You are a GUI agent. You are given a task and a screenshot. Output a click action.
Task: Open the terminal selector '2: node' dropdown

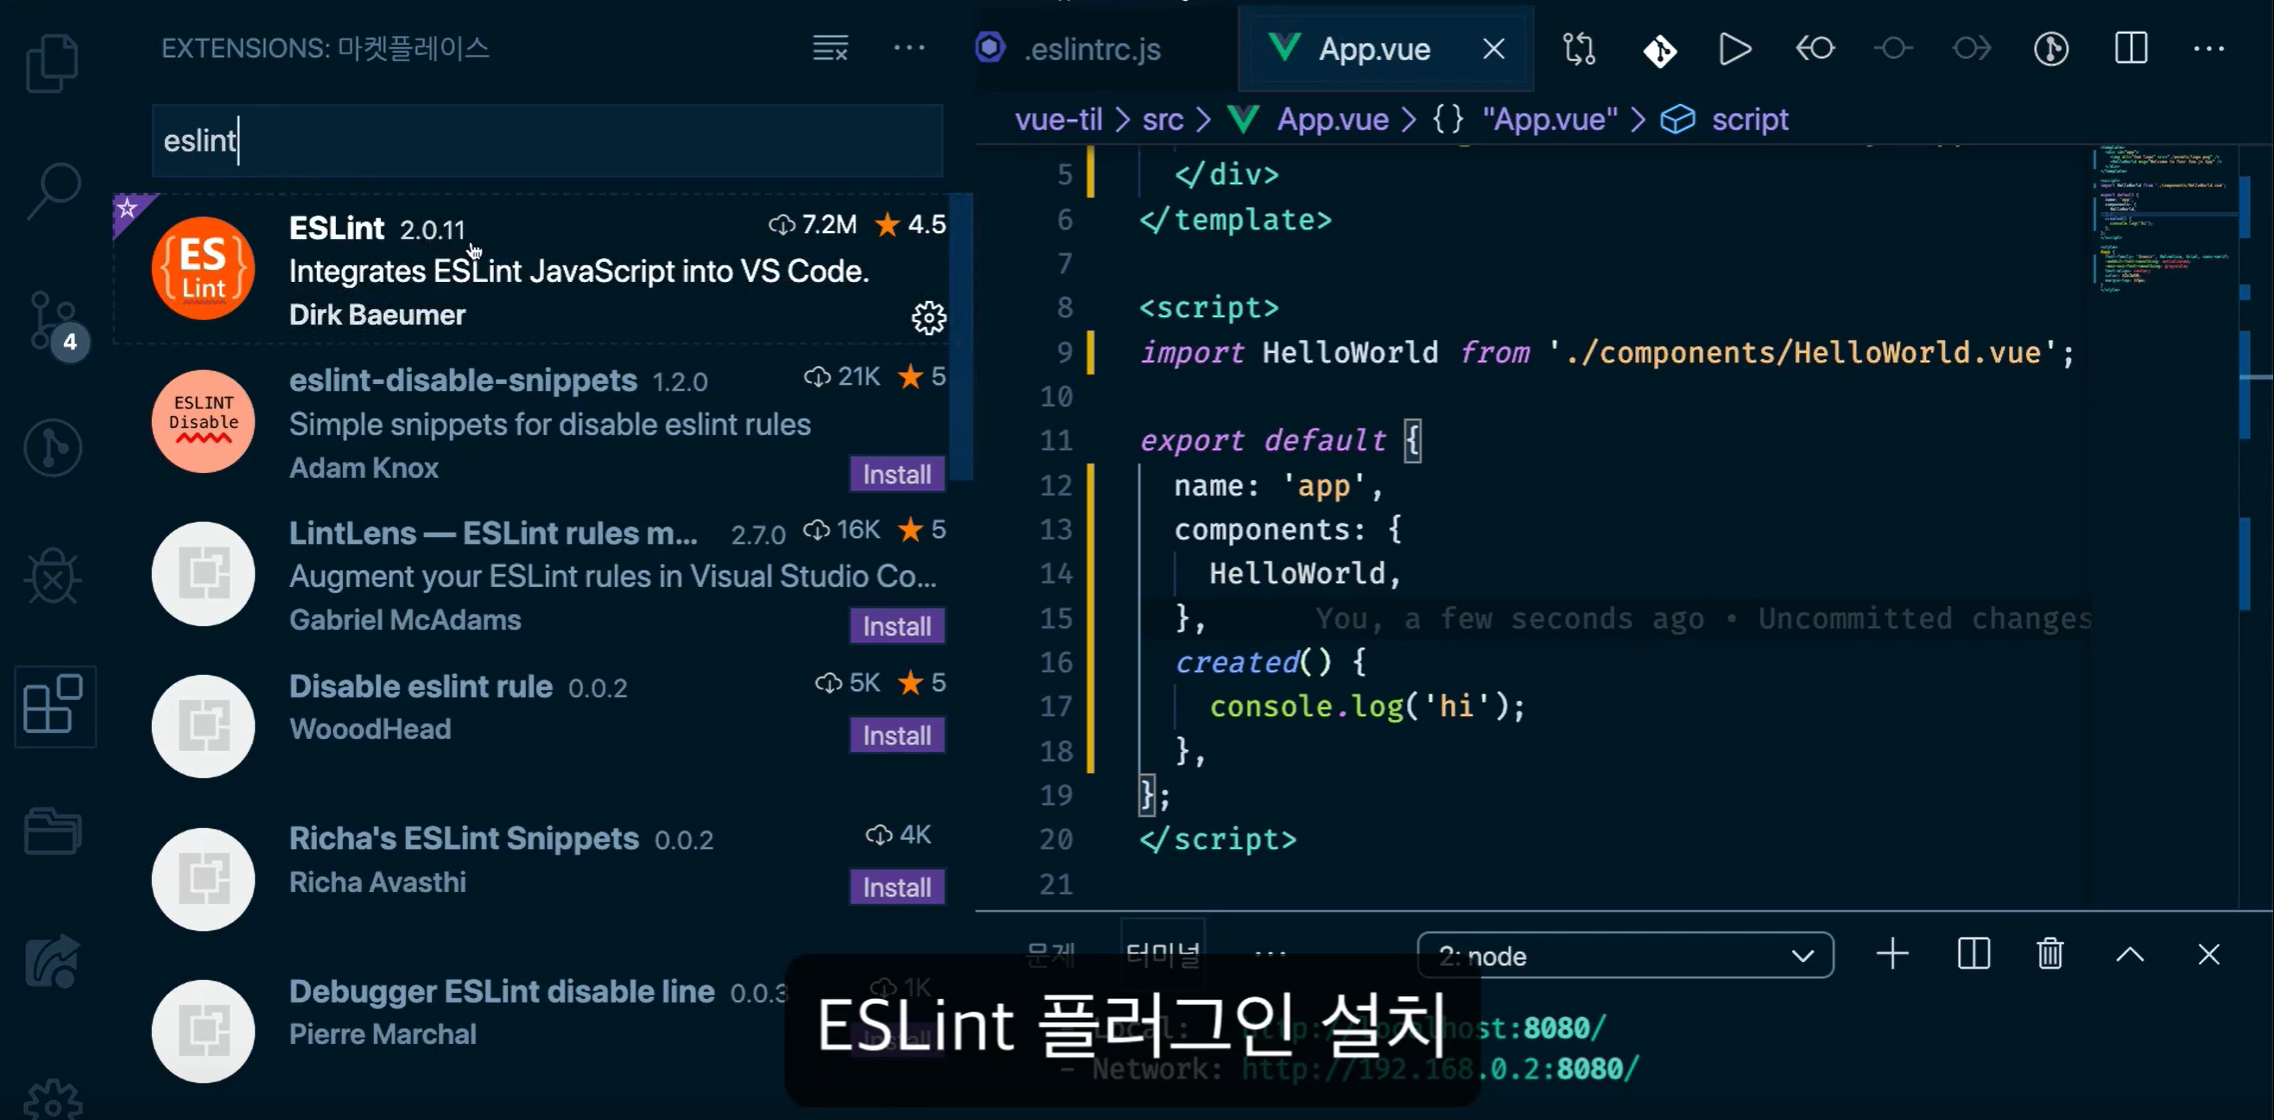pyautogui.click(x=1625, y=956)
